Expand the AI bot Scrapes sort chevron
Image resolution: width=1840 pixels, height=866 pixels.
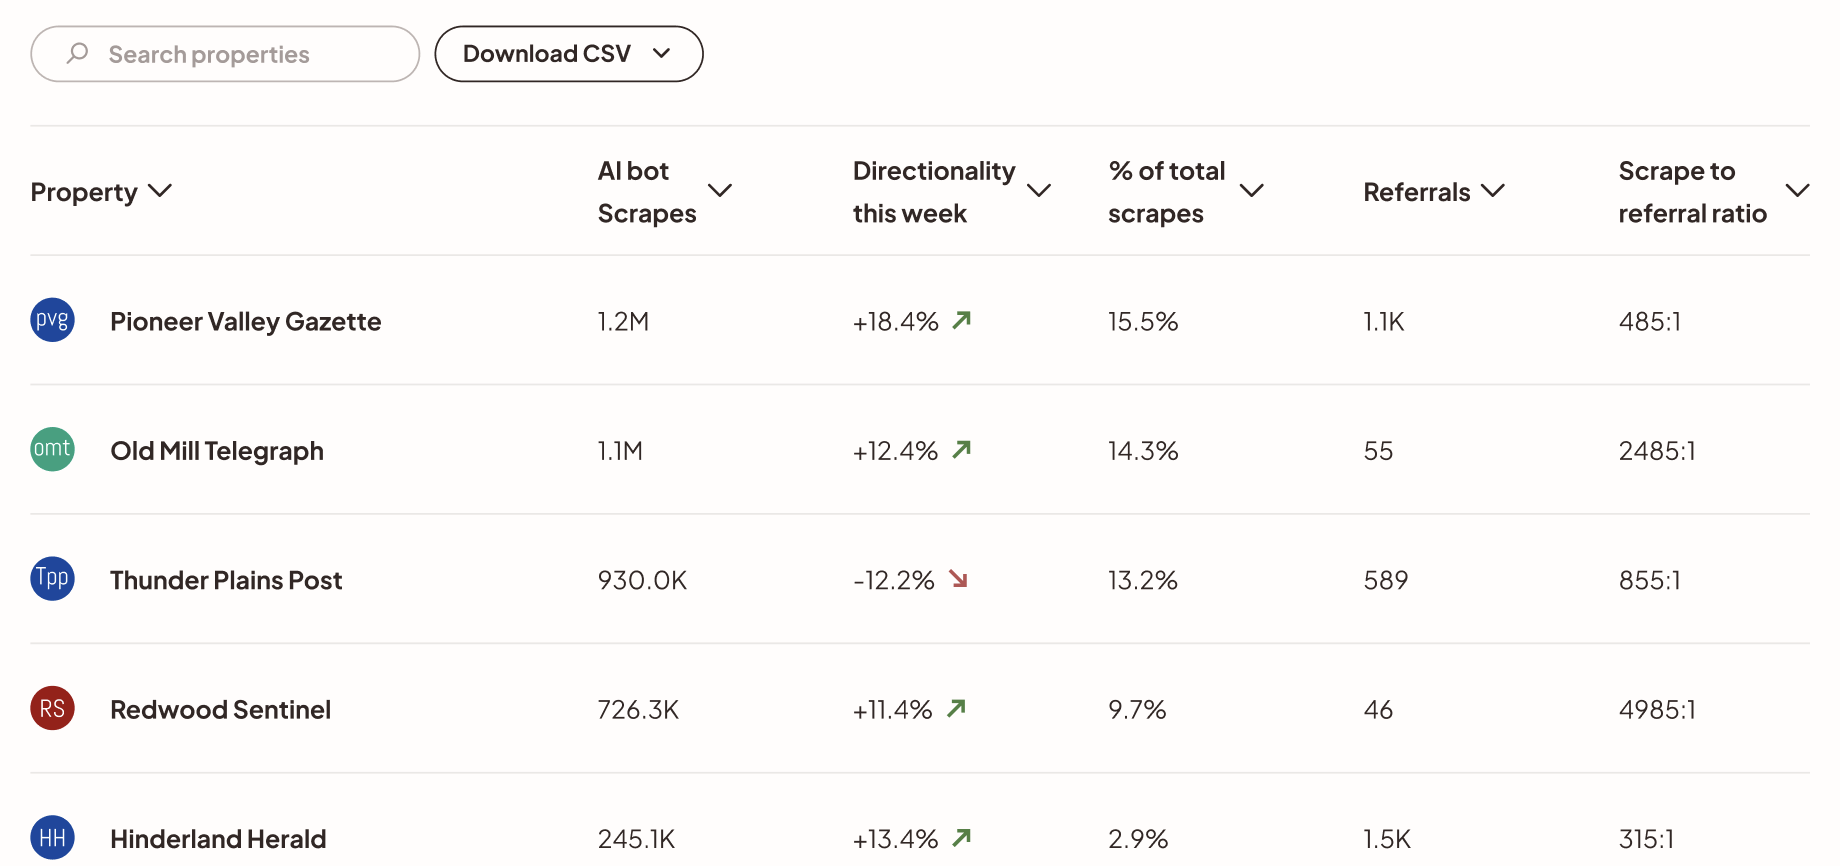720,190
